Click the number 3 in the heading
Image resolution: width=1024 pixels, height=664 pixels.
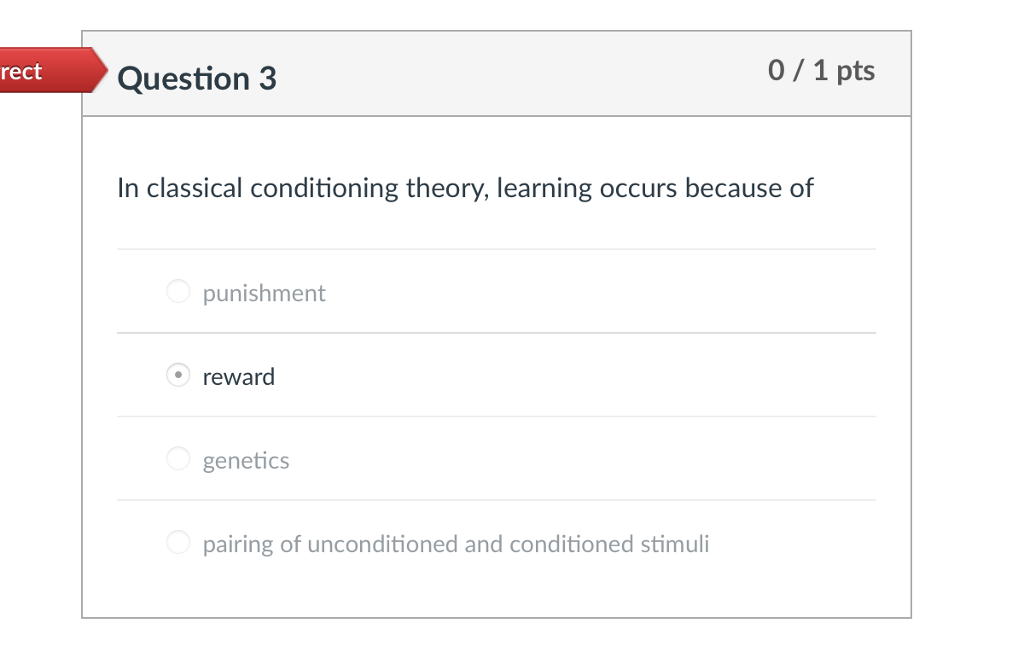(x=268, y=78)
